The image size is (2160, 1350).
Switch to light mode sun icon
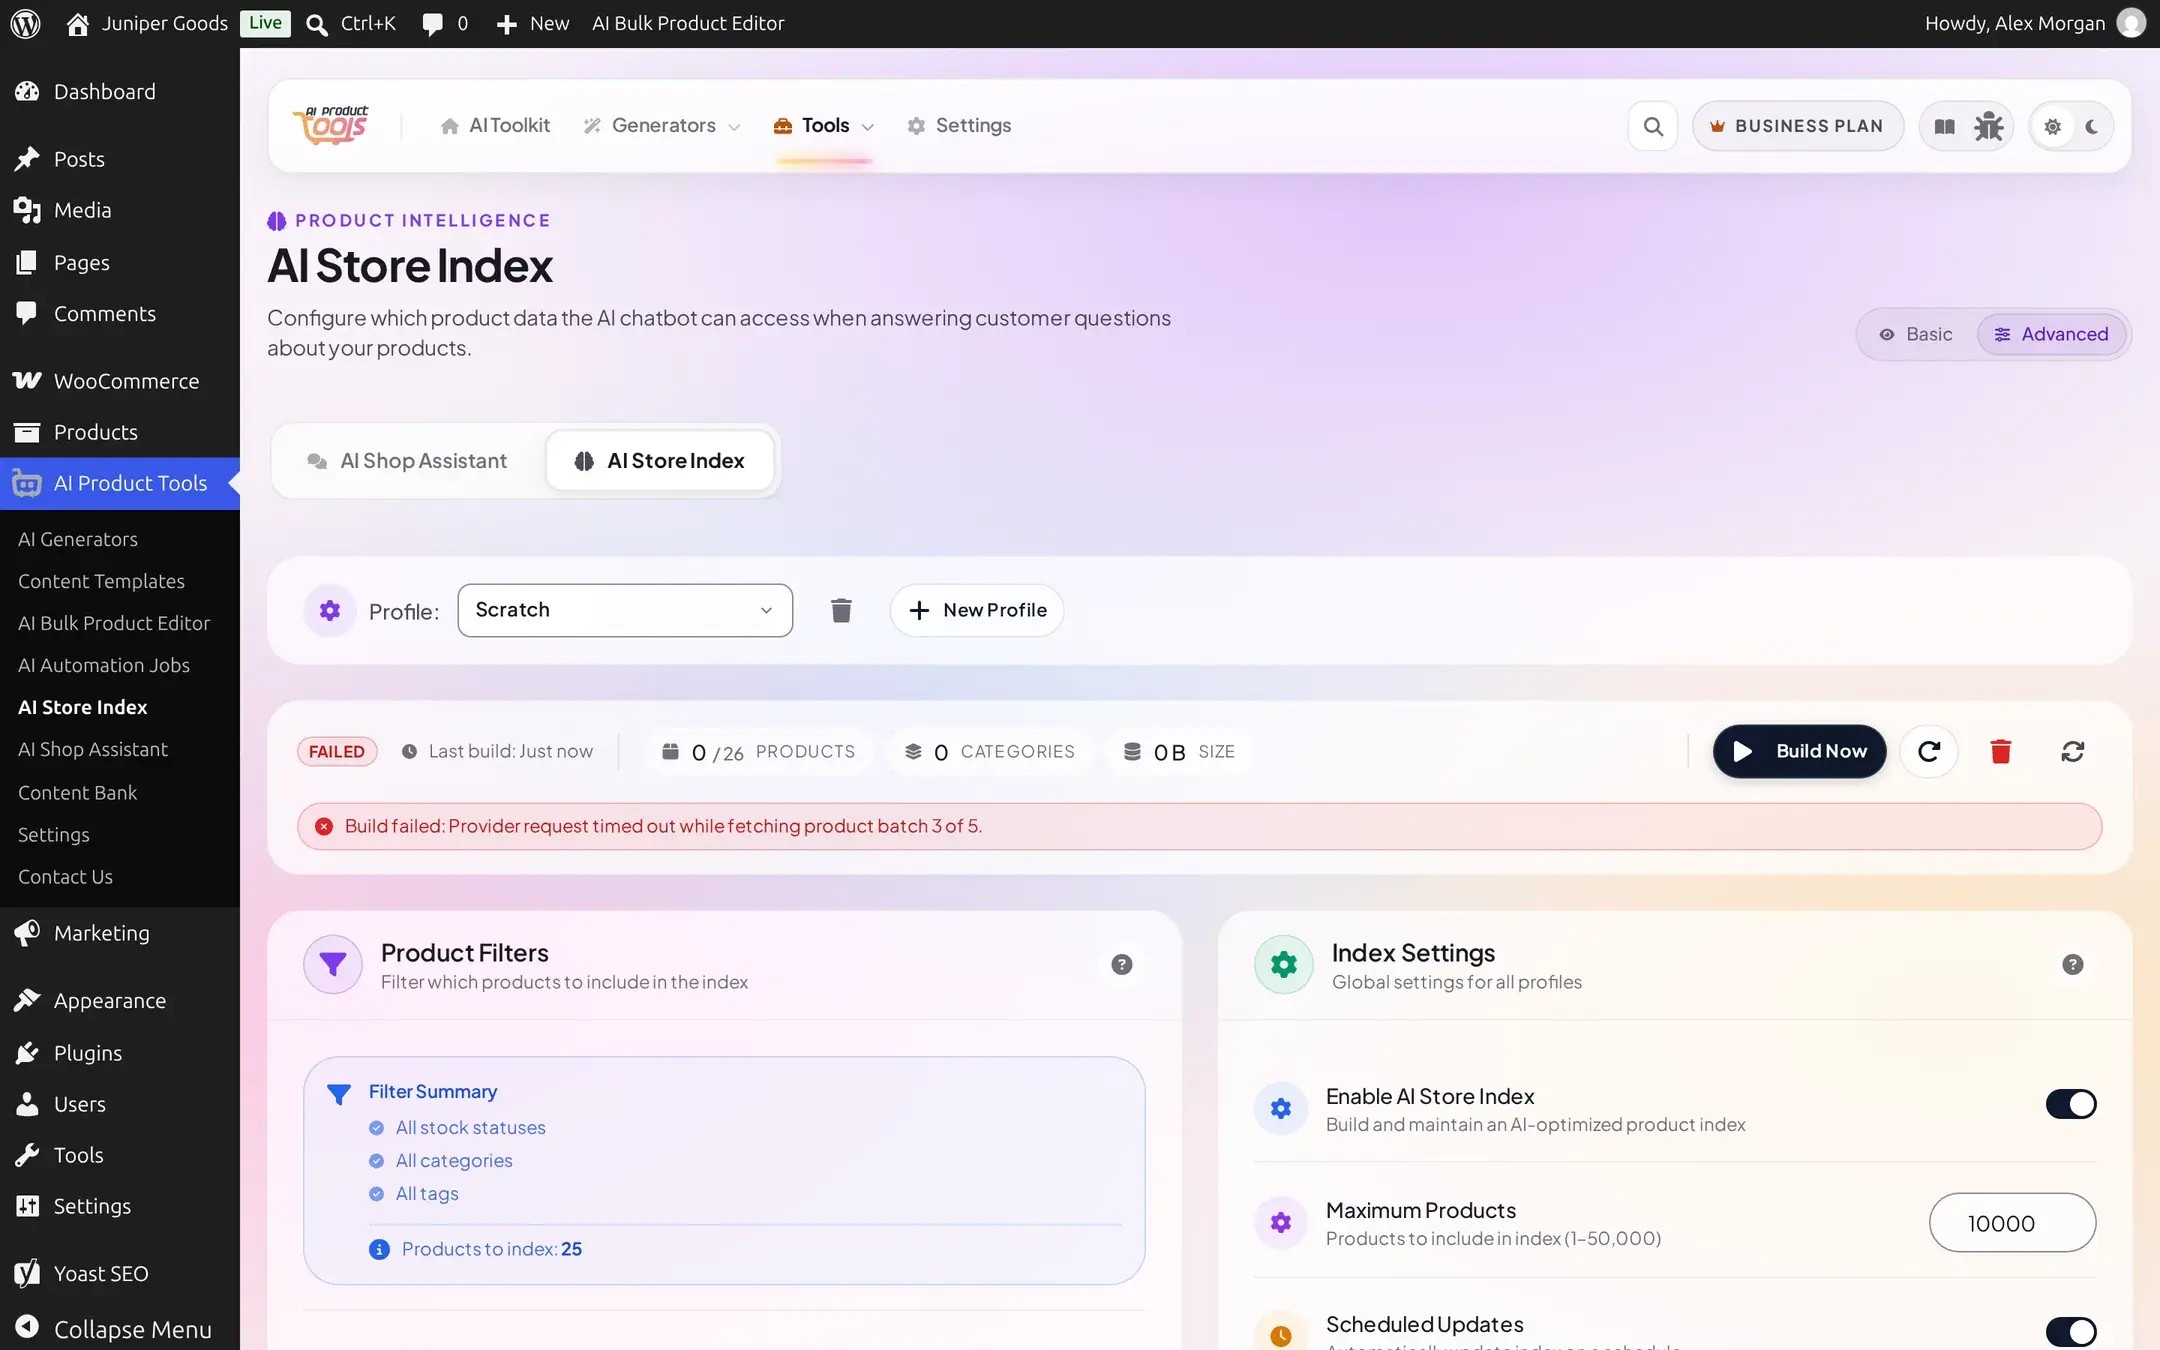click(2052, 127)
